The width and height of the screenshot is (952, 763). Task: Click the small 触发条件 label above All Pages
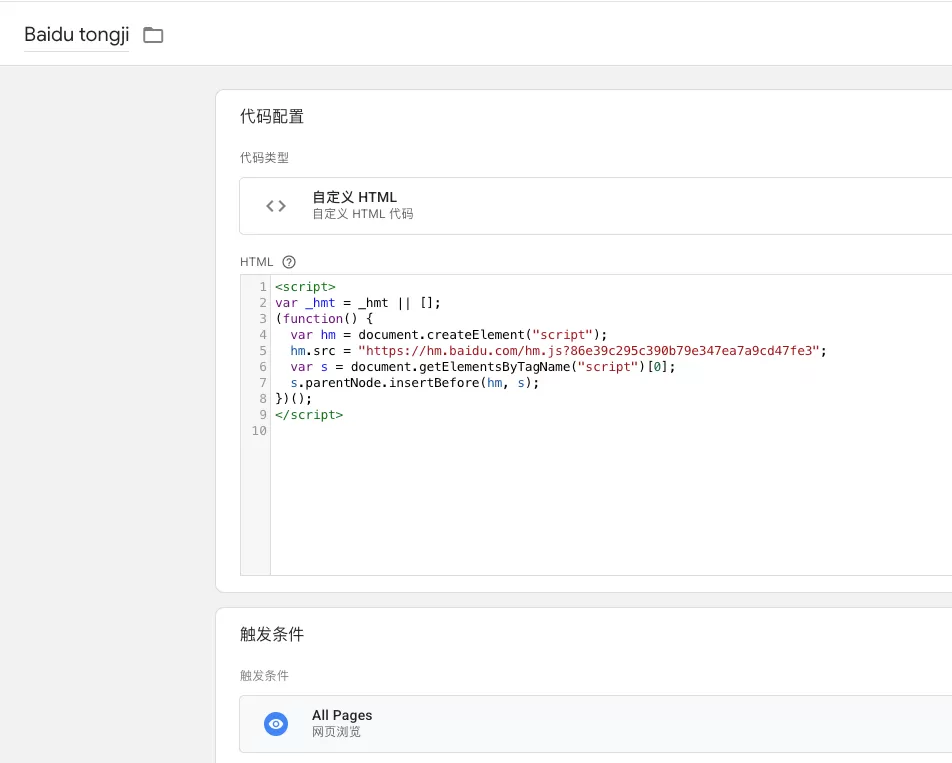(x=264, y=676)
